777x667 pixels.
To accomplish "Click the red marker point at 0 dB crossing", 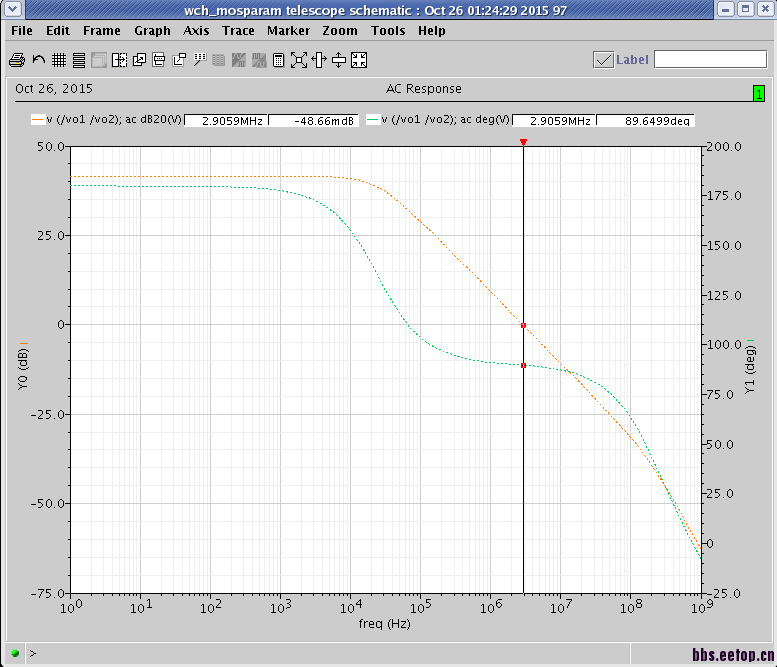I will (523, 326).
